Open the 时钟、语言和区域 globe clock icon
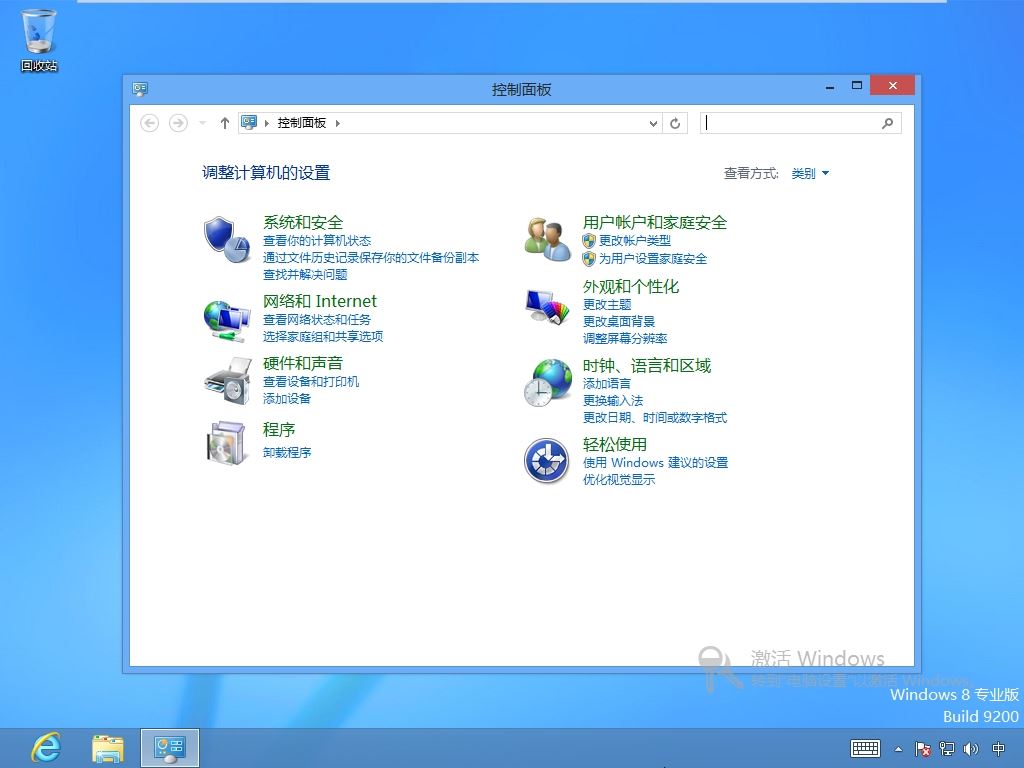1024x768 pixels. coord(547,383)
